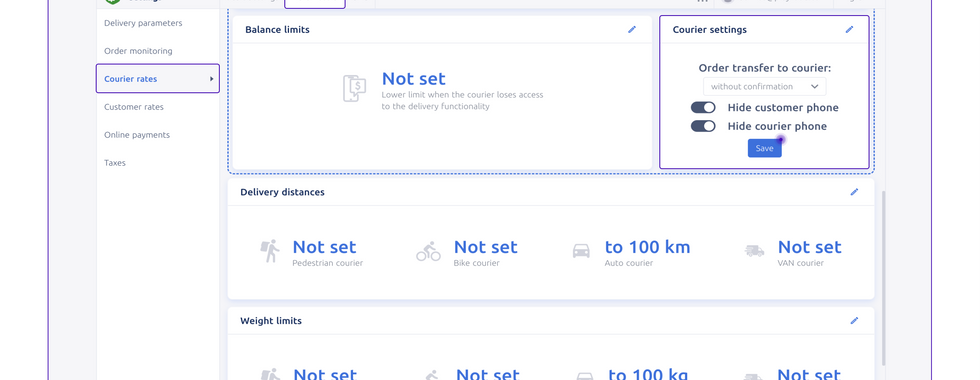The image size is (980, 380).
Task: Select Courier rates menu item
Action: [x=158, y=79]
